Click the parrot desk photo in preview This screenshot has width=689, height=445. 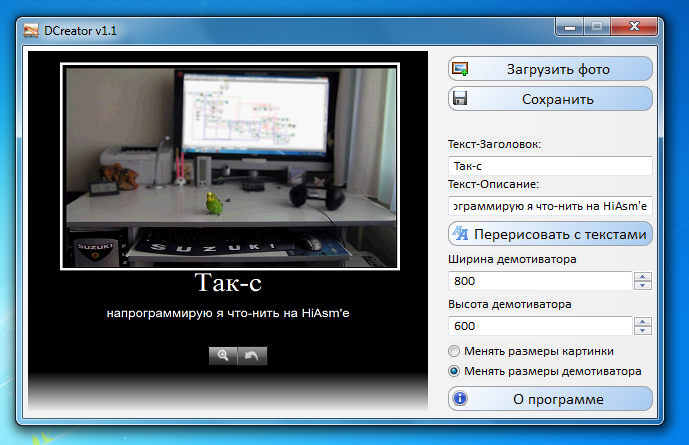(230, 165)
